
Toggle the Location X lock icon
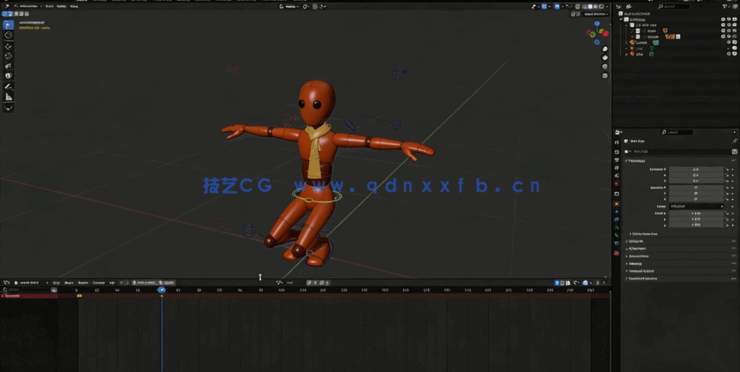tap(727, 169)
